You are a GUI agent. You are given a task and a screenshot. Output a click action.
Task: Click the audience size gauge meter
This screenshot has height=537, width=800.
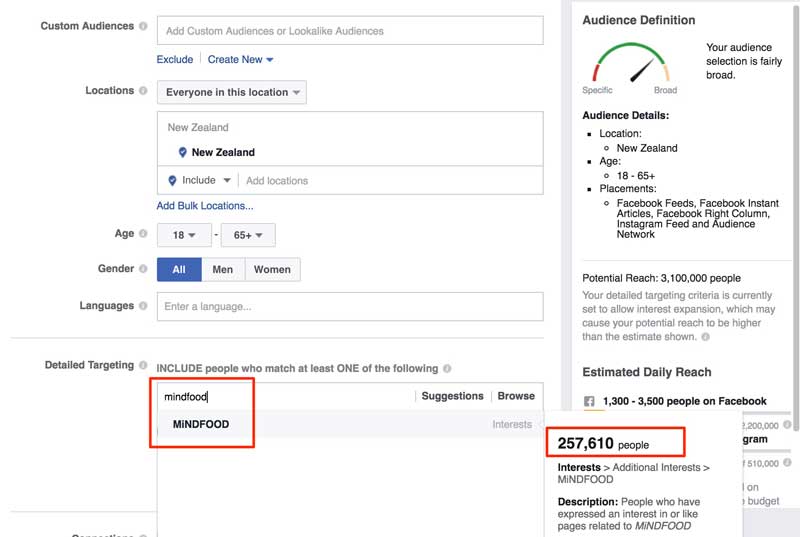point(631,63)
